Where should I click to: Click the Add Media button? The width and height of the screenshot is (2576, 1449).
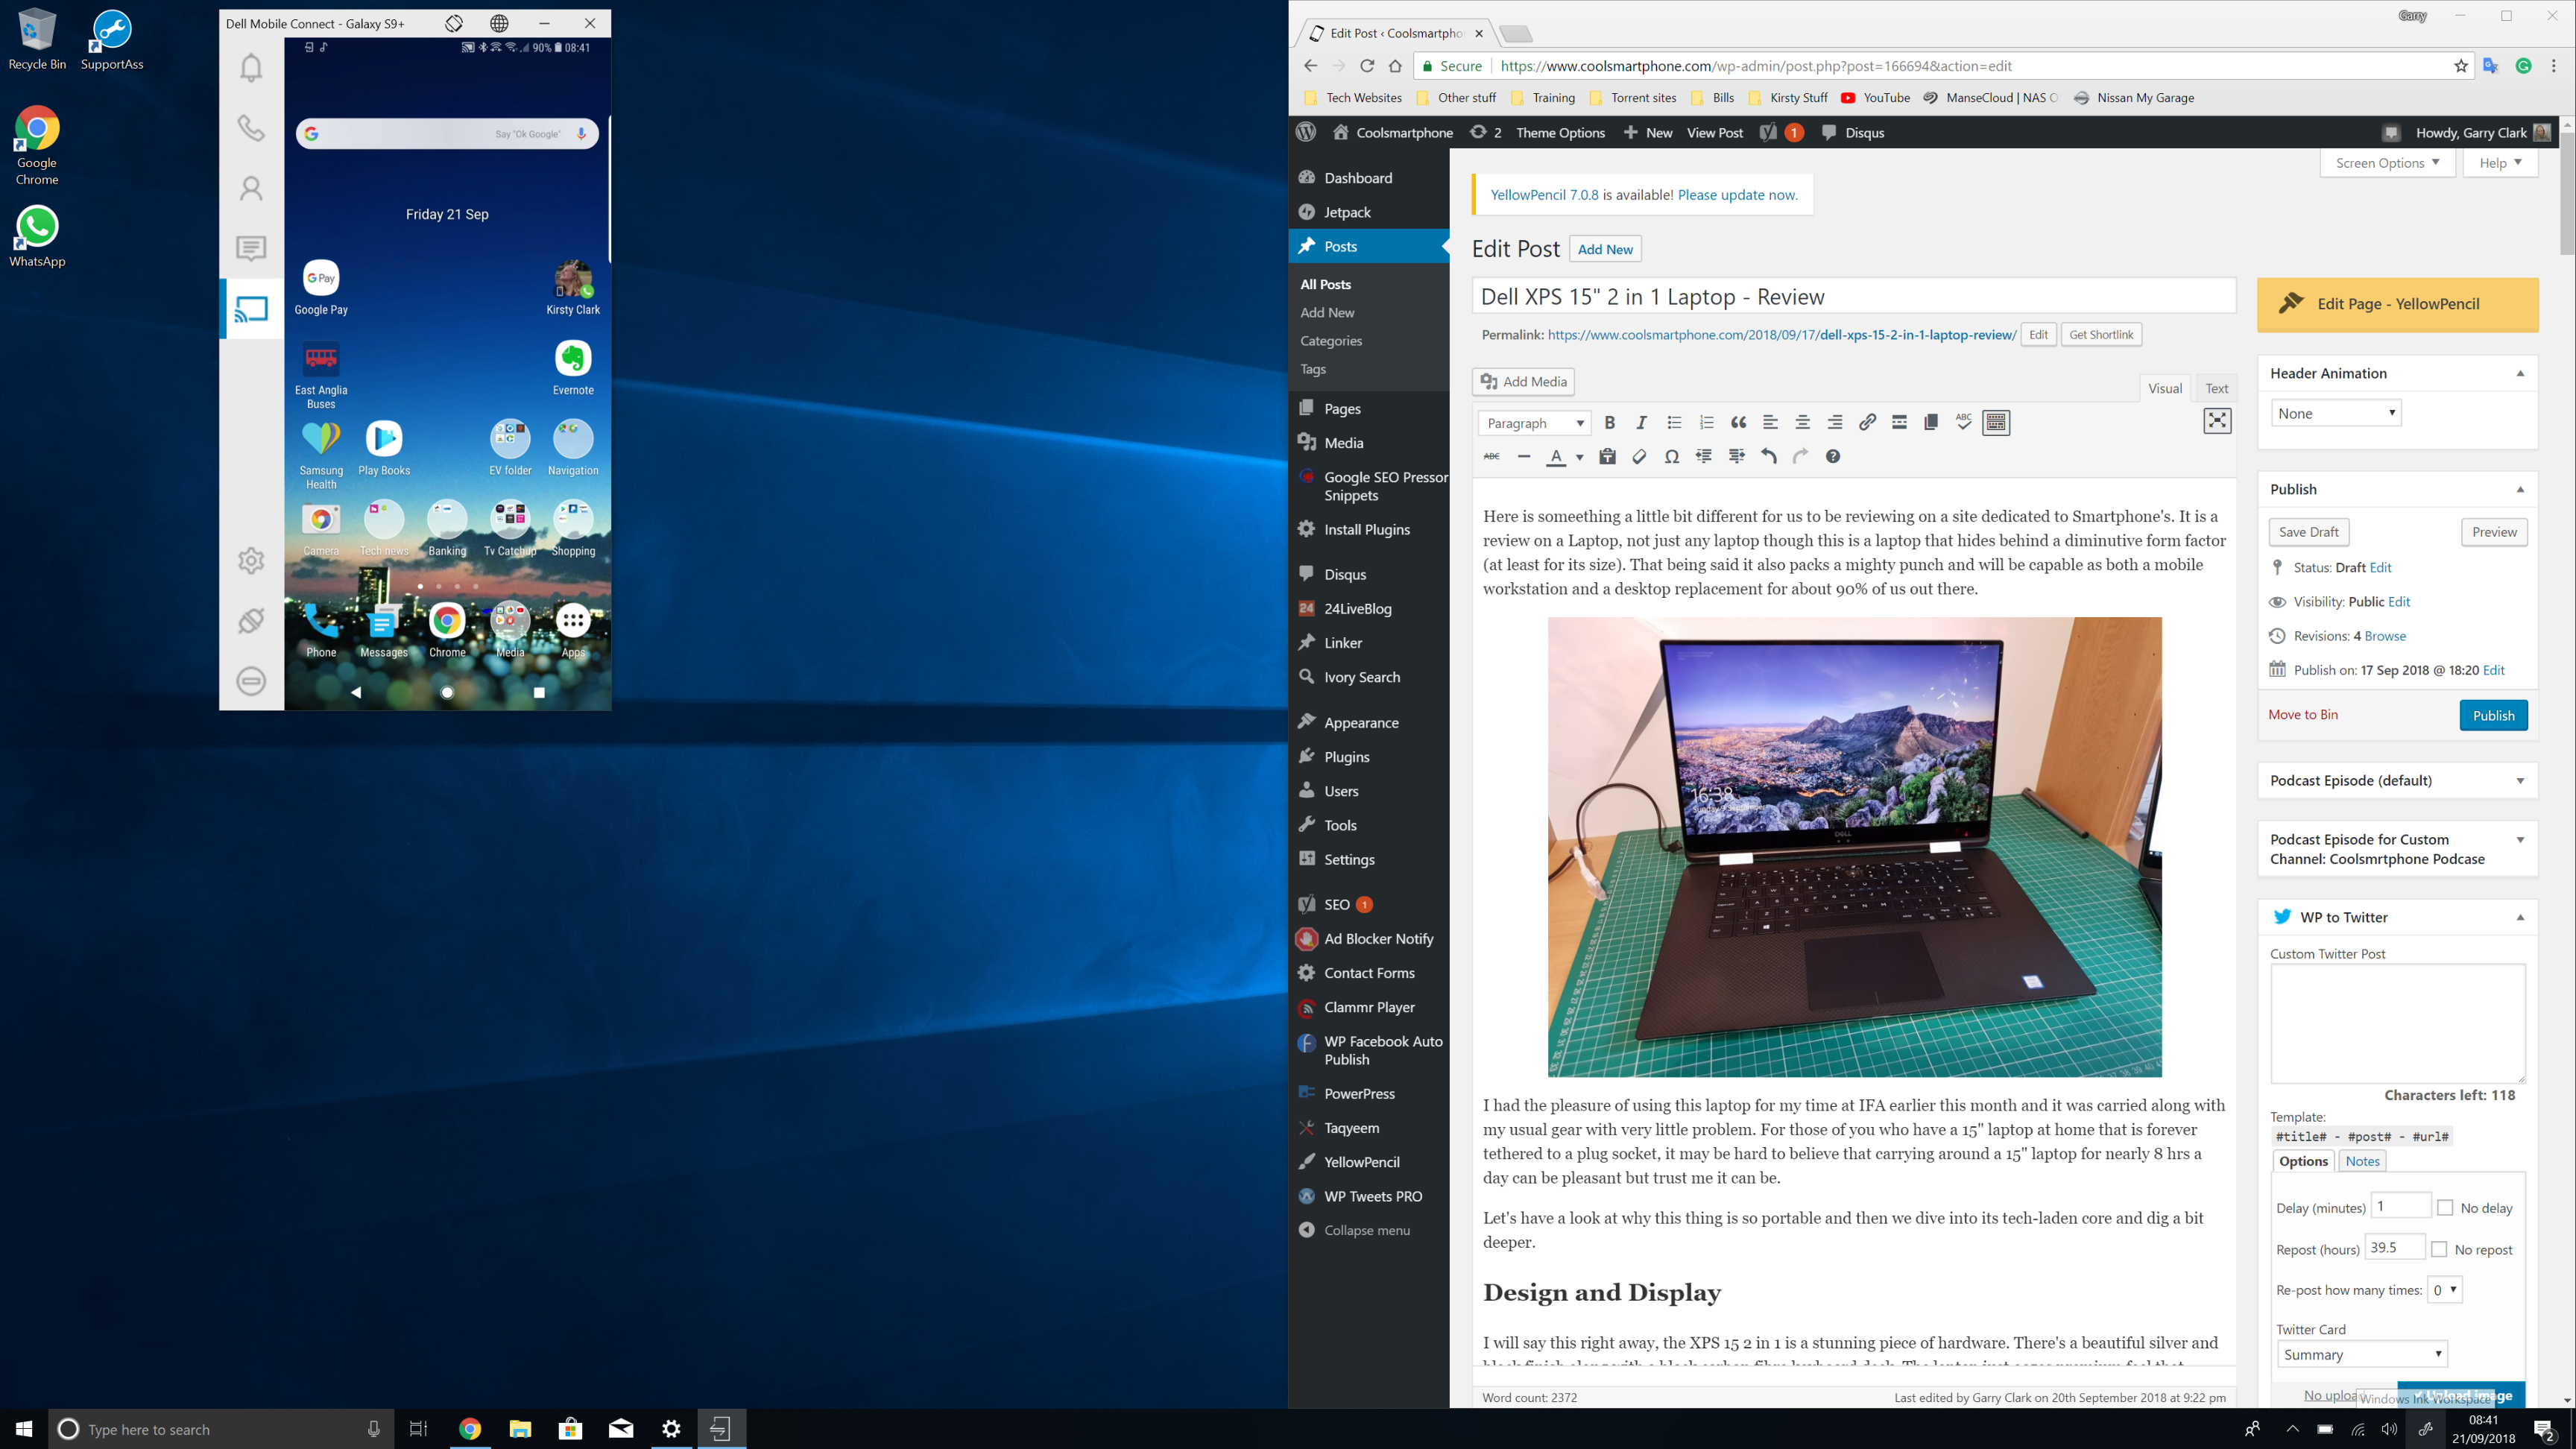click(1523, 381)
